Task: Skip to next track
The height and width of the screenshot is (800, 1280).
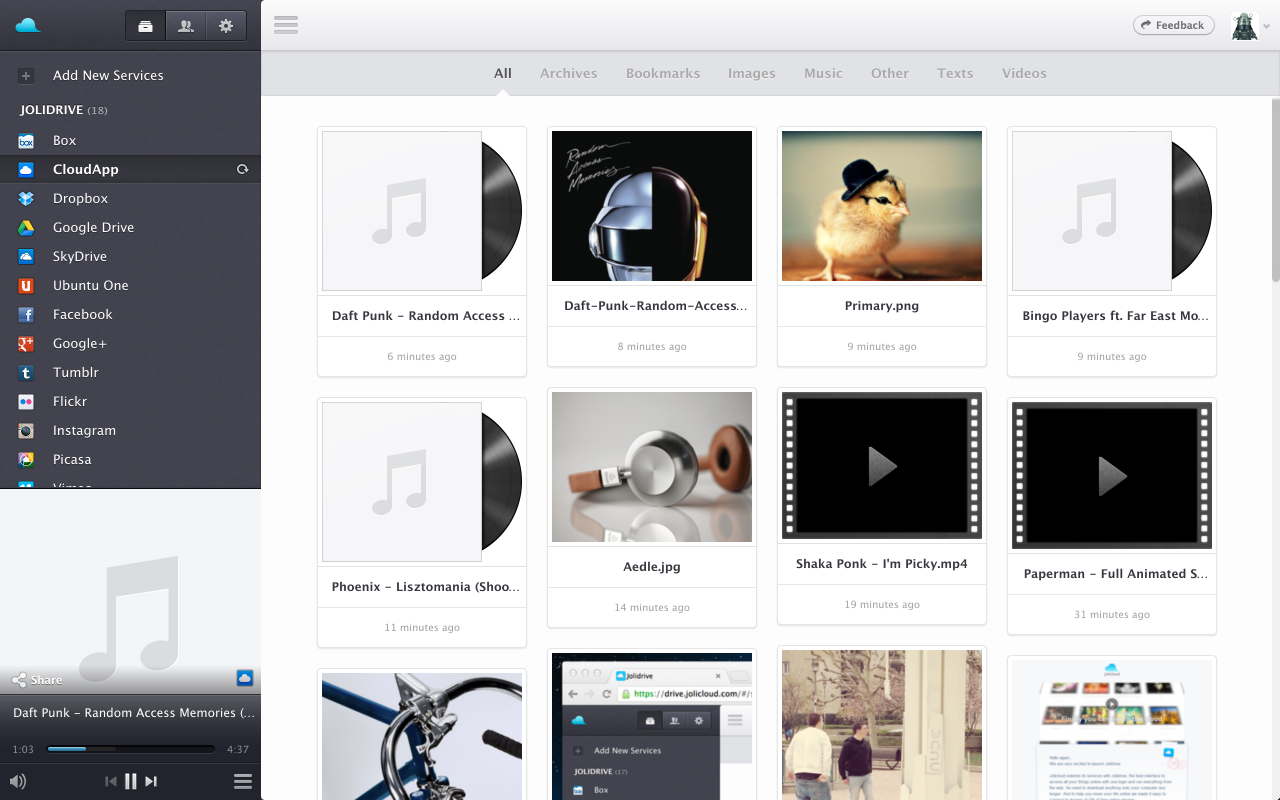Action: pos(151,781)
